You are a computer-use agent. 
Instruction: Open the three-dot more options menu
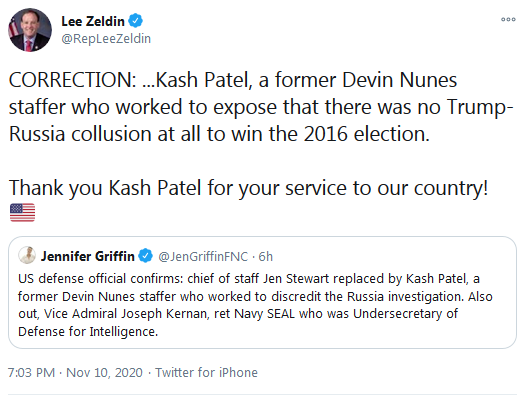tap(508, 20)
